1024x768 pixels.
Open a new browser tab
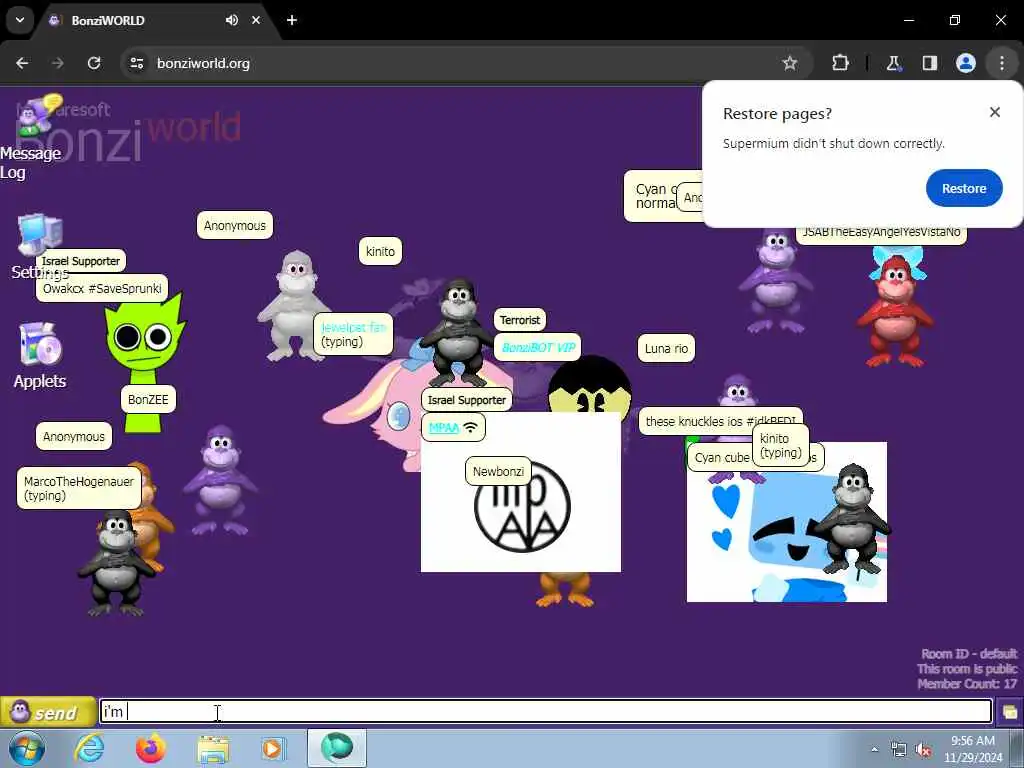click(x=292, y=20)
